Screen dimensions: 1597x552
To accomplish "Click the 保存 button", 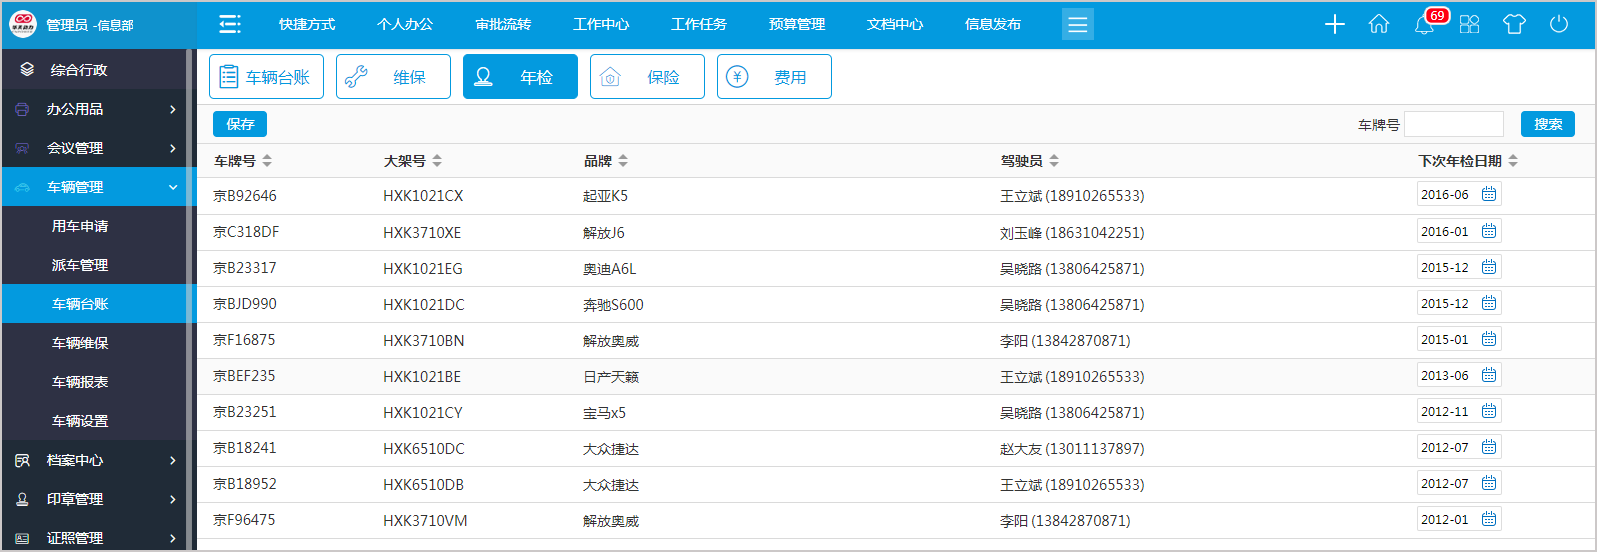I will click(240, 124).
